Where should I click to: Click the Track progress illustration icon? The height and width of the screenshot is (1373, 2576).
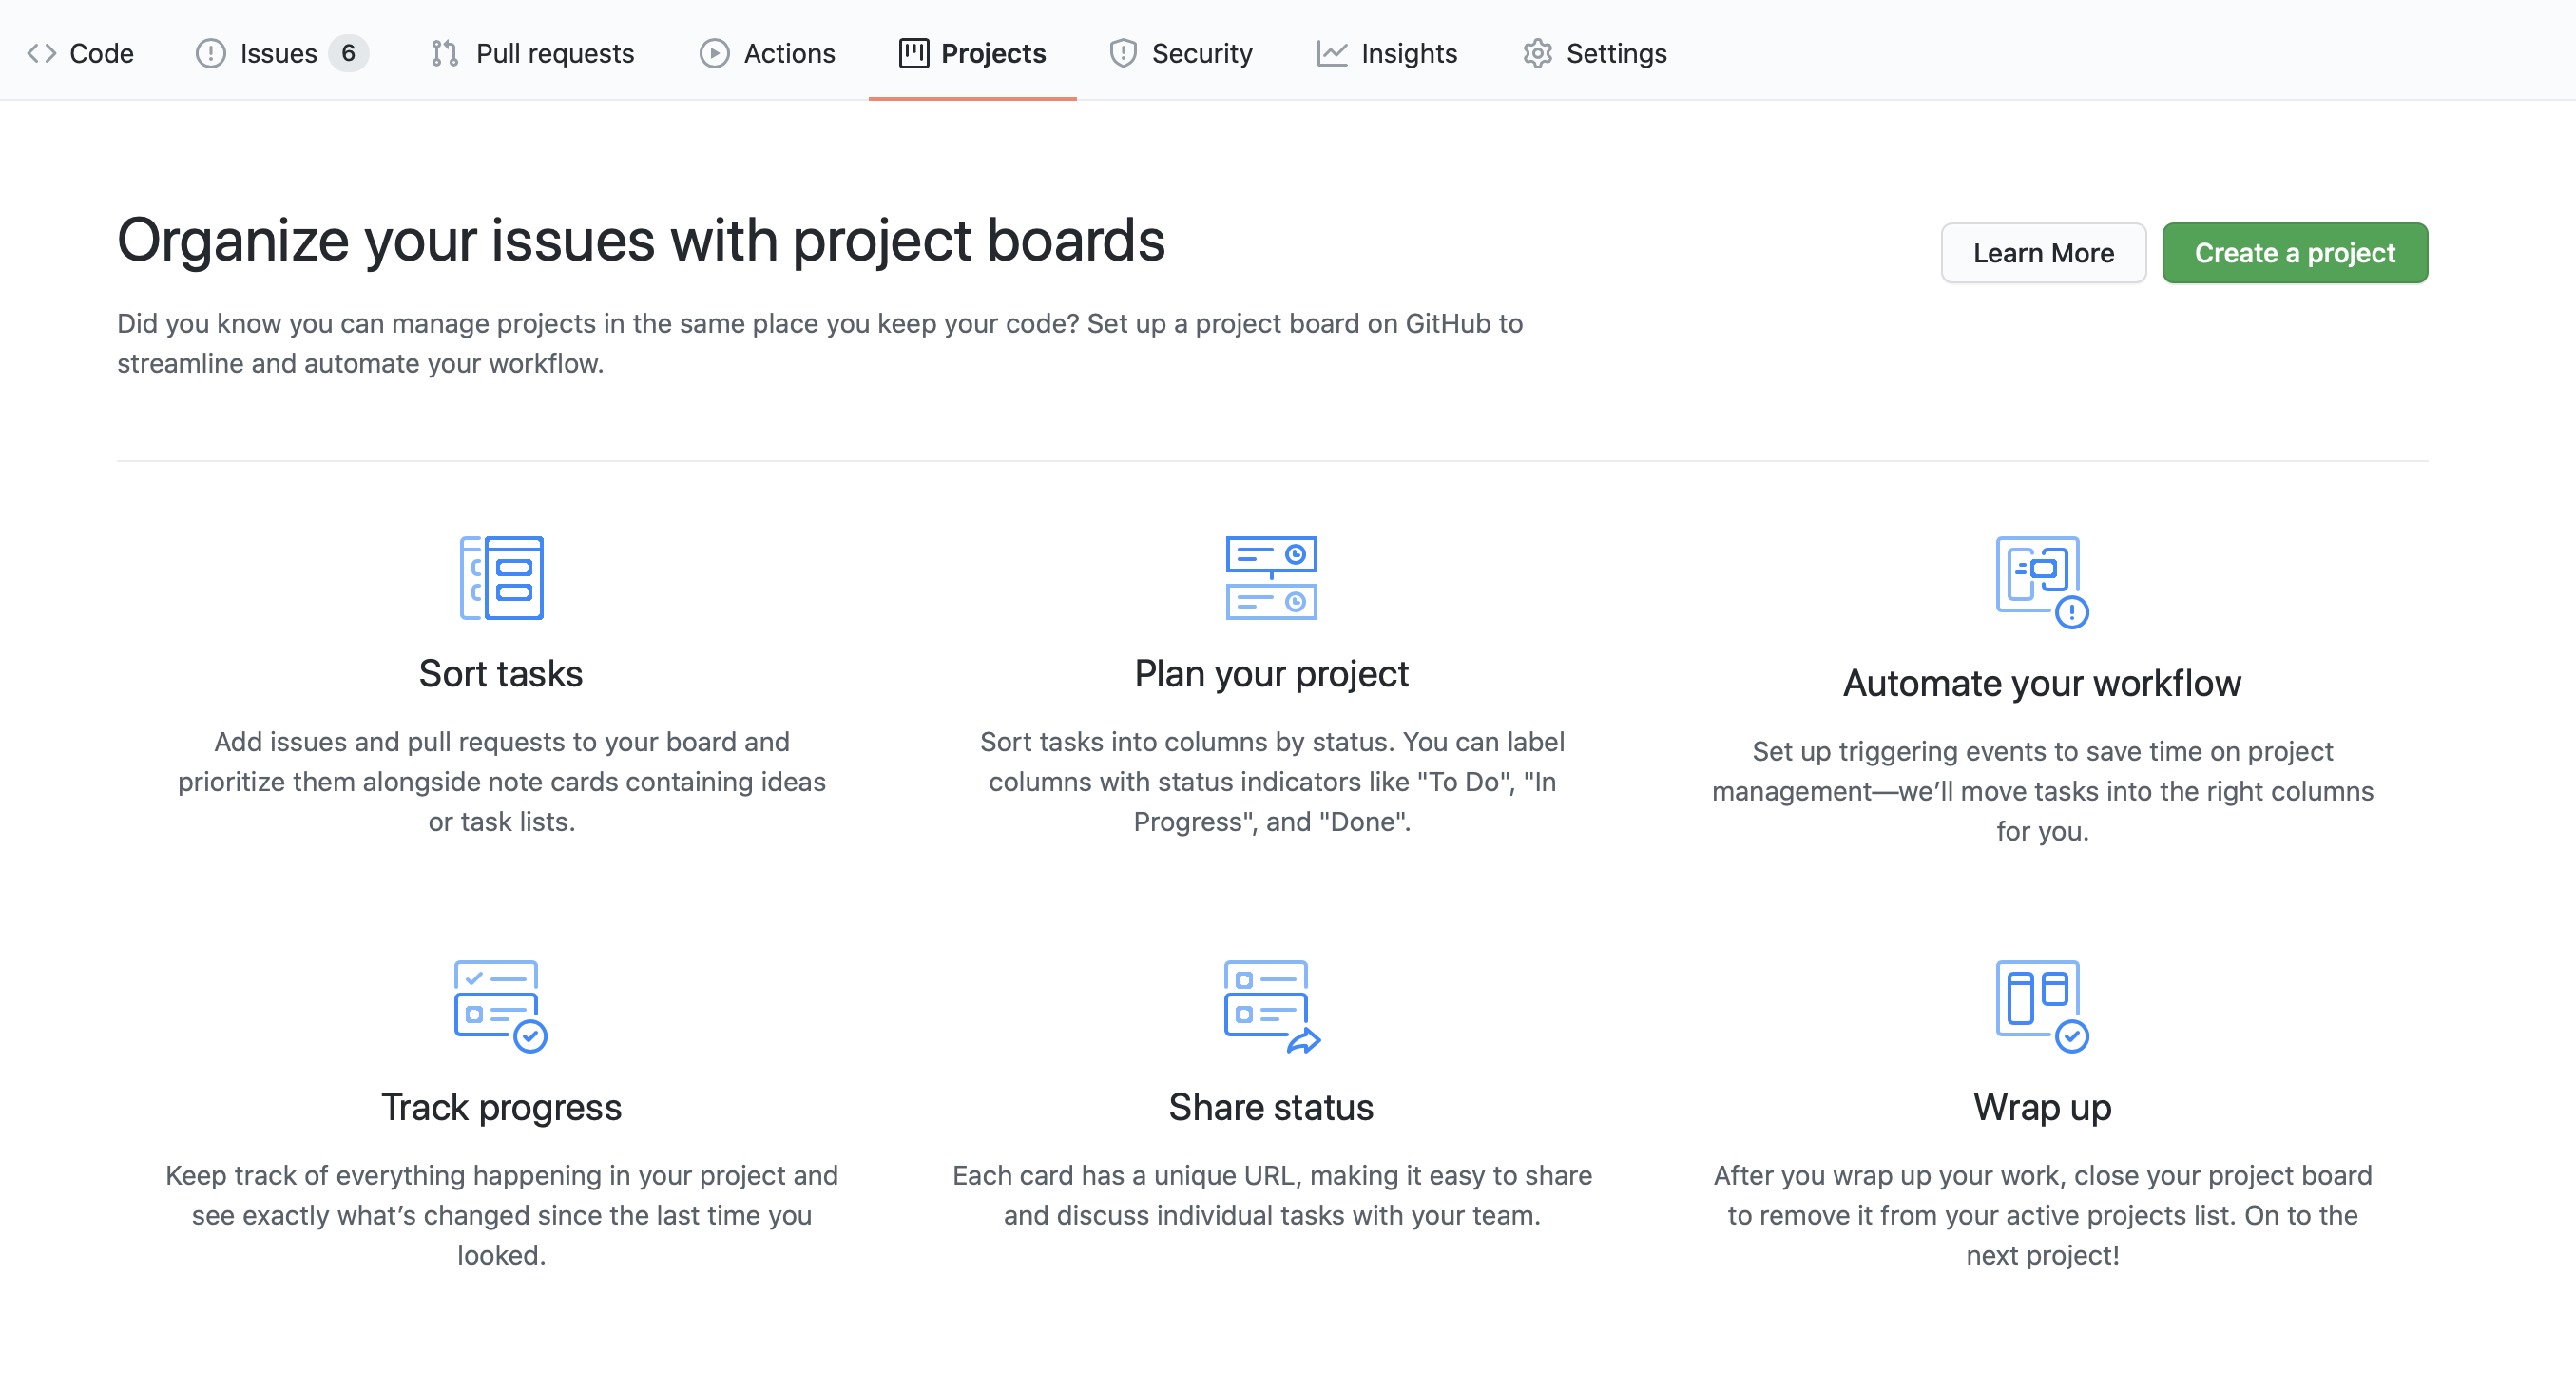501,1006
